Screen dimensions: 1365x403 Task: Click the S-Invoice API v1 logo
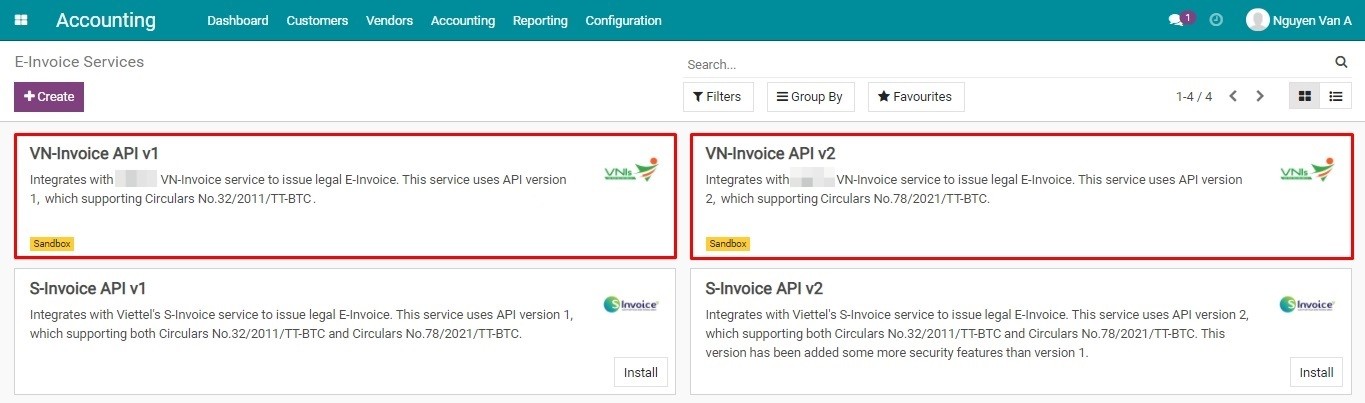tap(632, 304)
